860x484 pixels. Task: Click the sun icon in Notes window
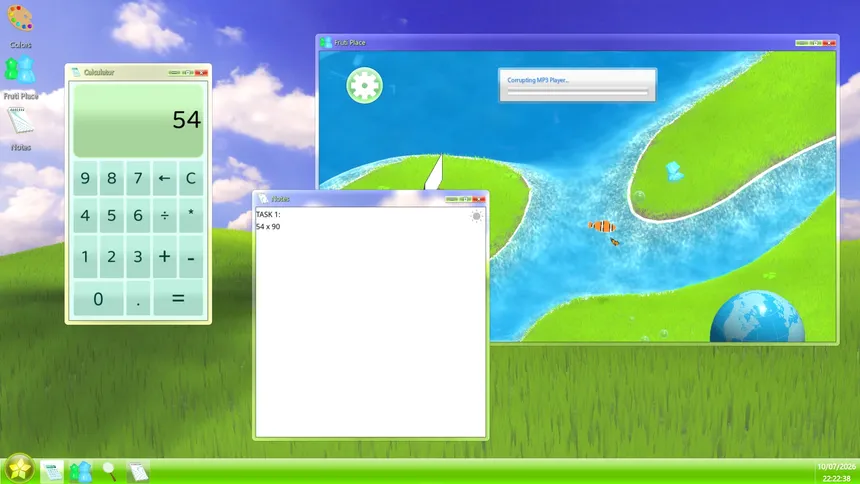[476, 216]
